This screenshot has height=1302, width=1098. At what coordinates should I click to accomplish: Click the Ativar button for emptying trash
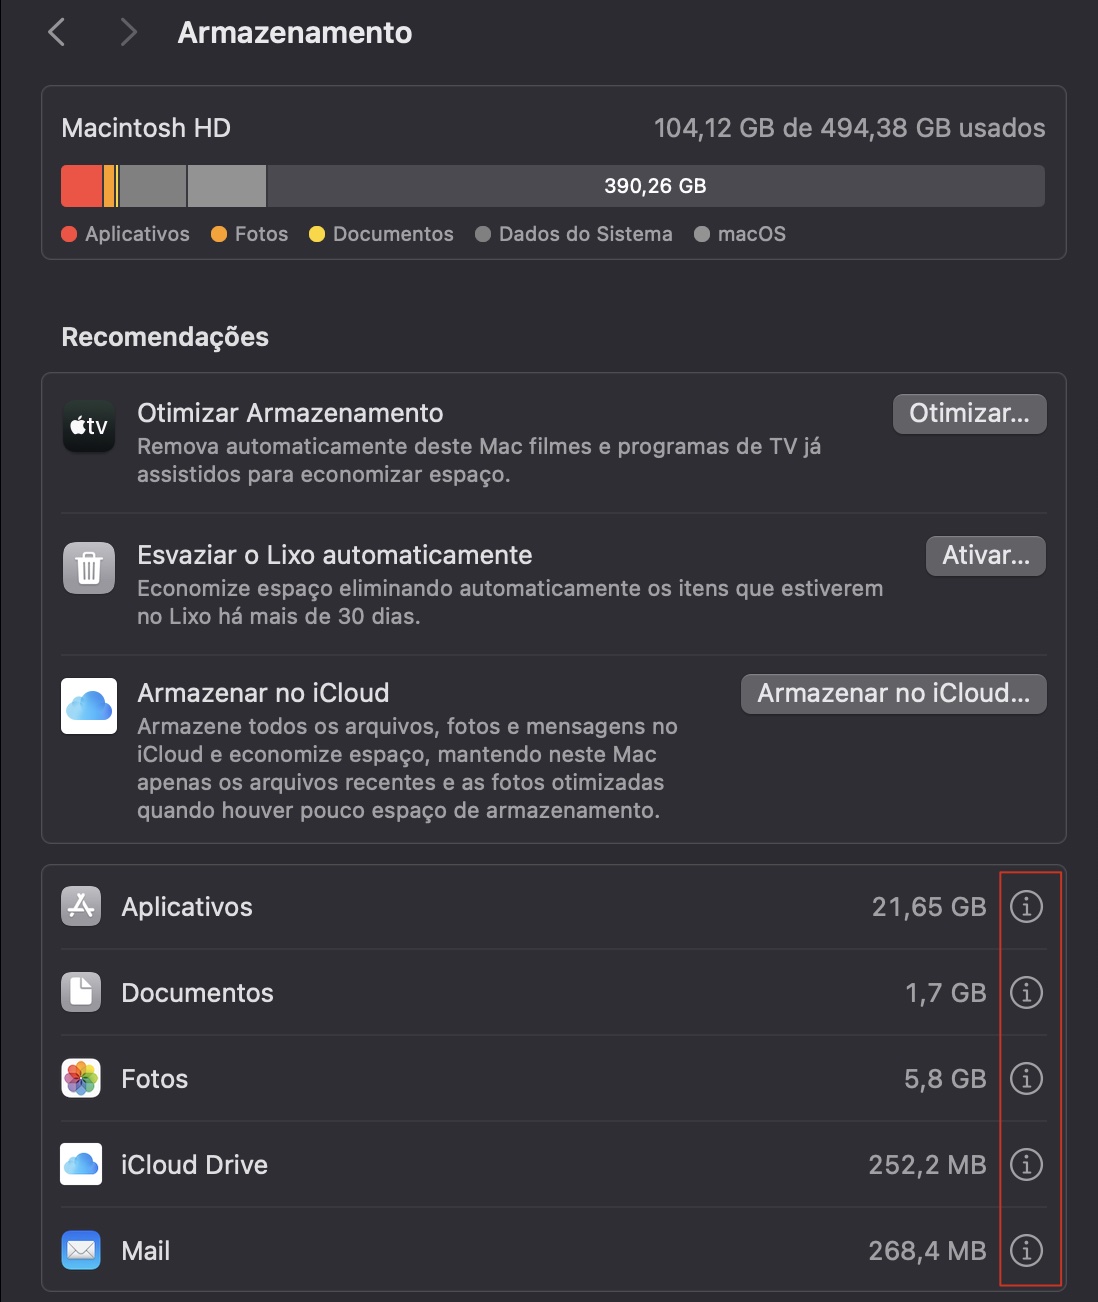coord(985,555)
